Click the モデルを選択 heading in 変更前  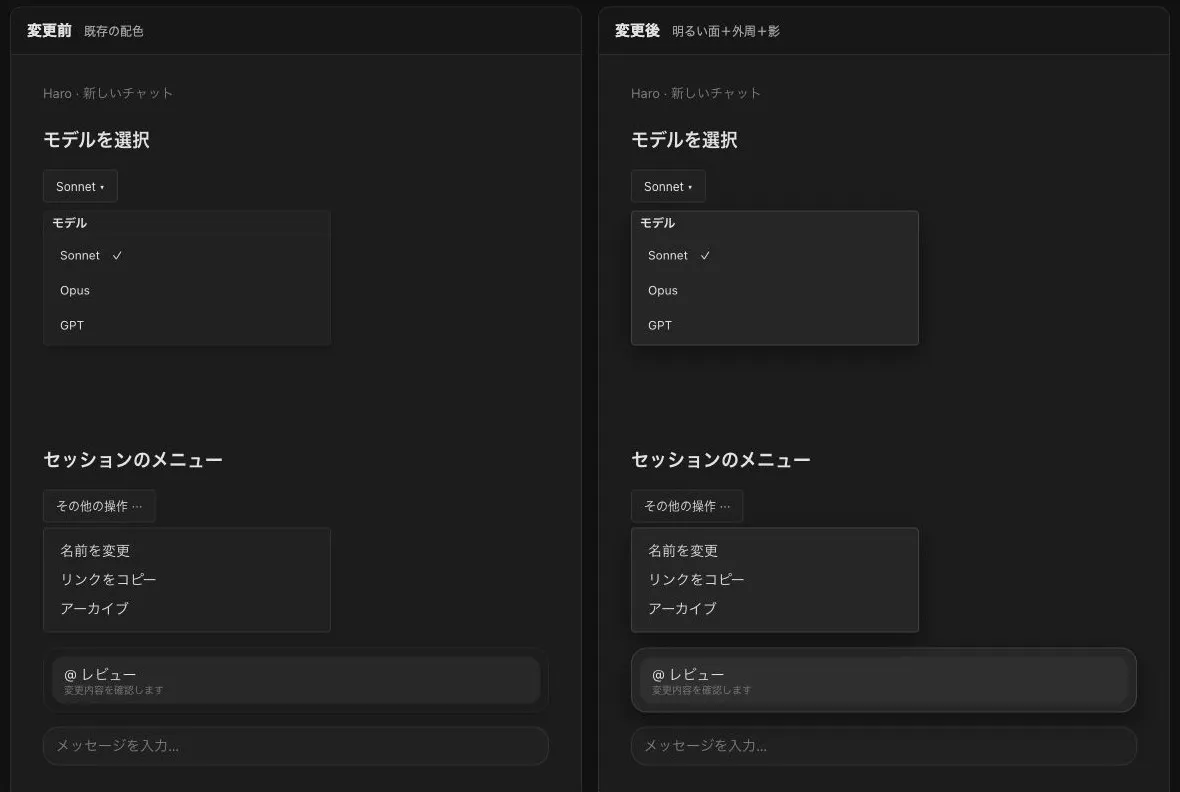[x=96, y=140]
